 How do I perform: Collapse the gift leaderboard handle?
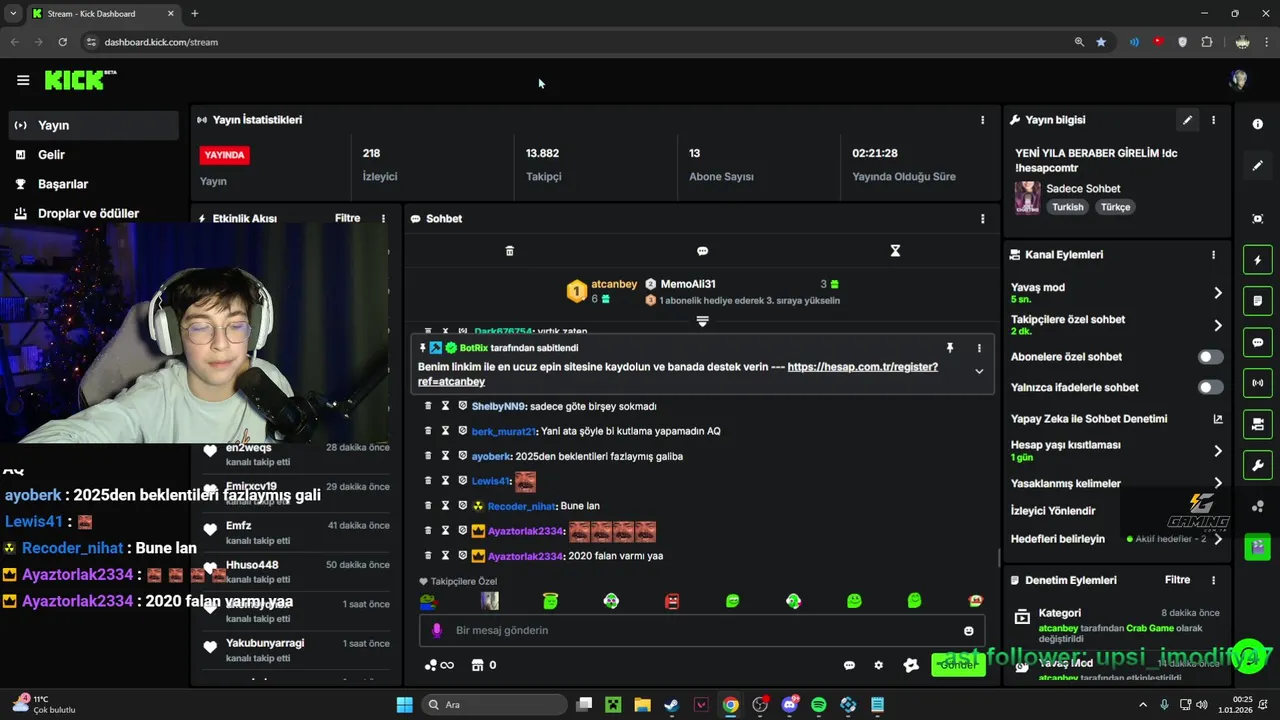click(702, 321)
